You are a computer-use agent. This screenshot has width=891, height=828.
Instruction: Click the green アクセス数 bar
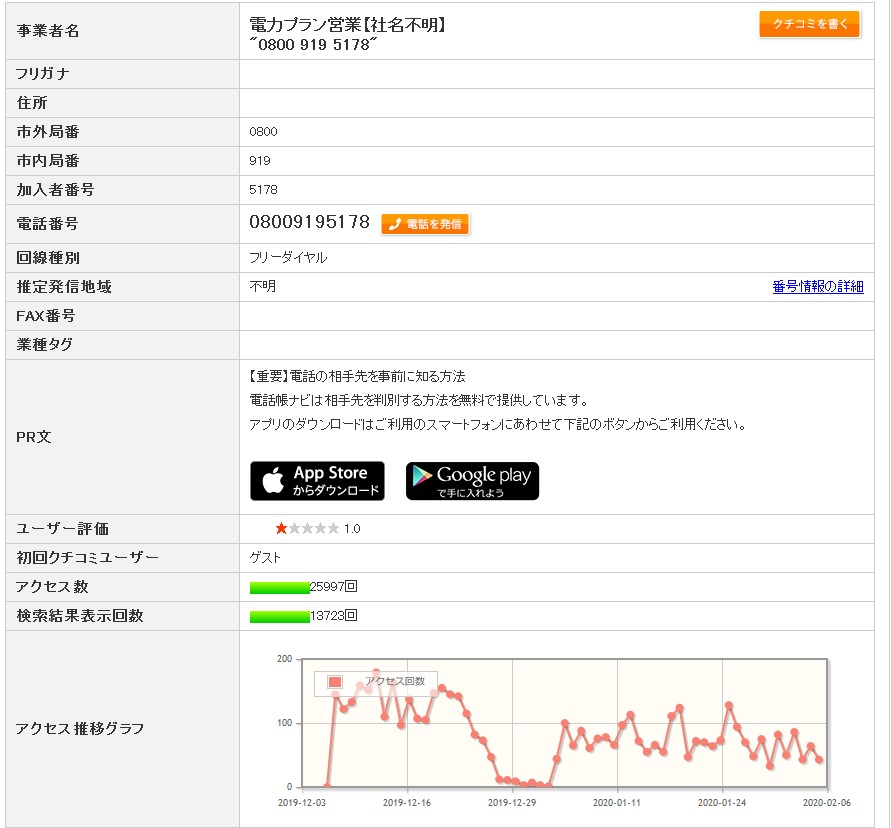(280, 587)
